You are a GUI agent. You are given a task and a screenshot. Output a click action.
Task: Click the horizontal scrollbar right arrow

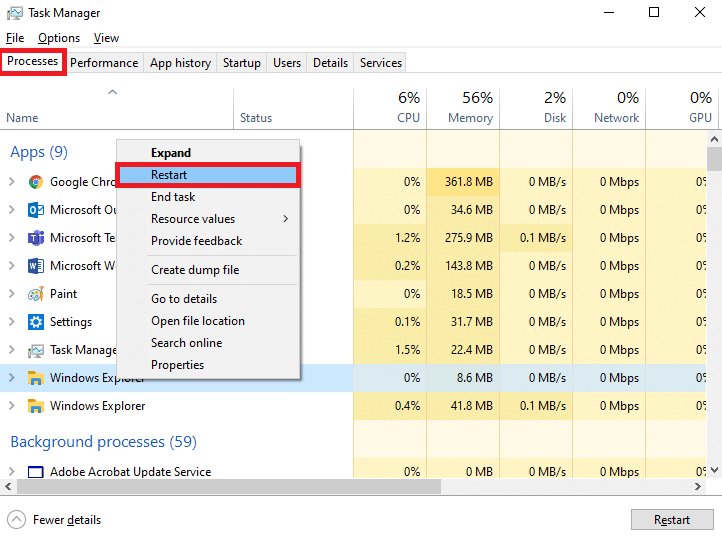698,486
